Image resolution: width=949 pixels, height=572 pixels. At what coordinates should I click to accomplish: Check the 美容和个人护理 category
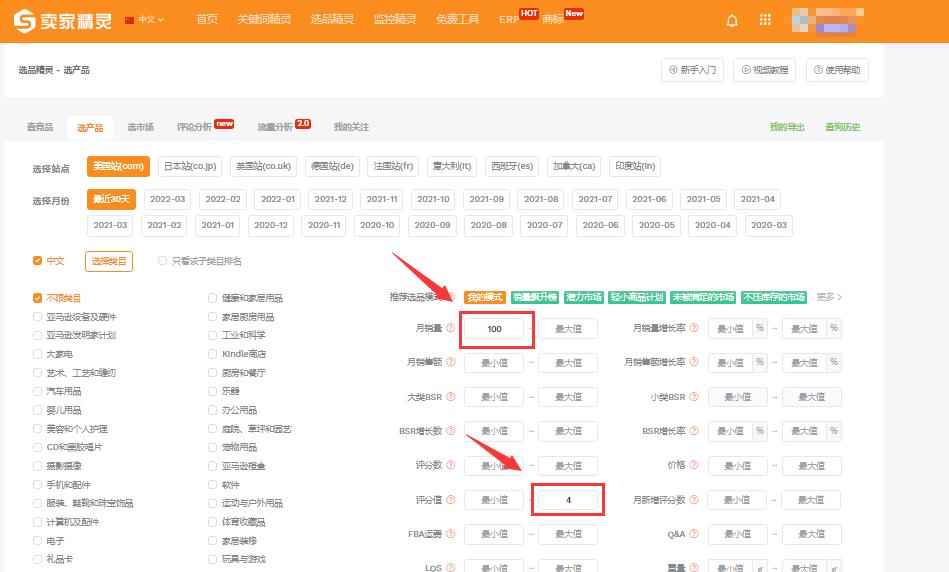pyautogui.click(x=38, y=429)
